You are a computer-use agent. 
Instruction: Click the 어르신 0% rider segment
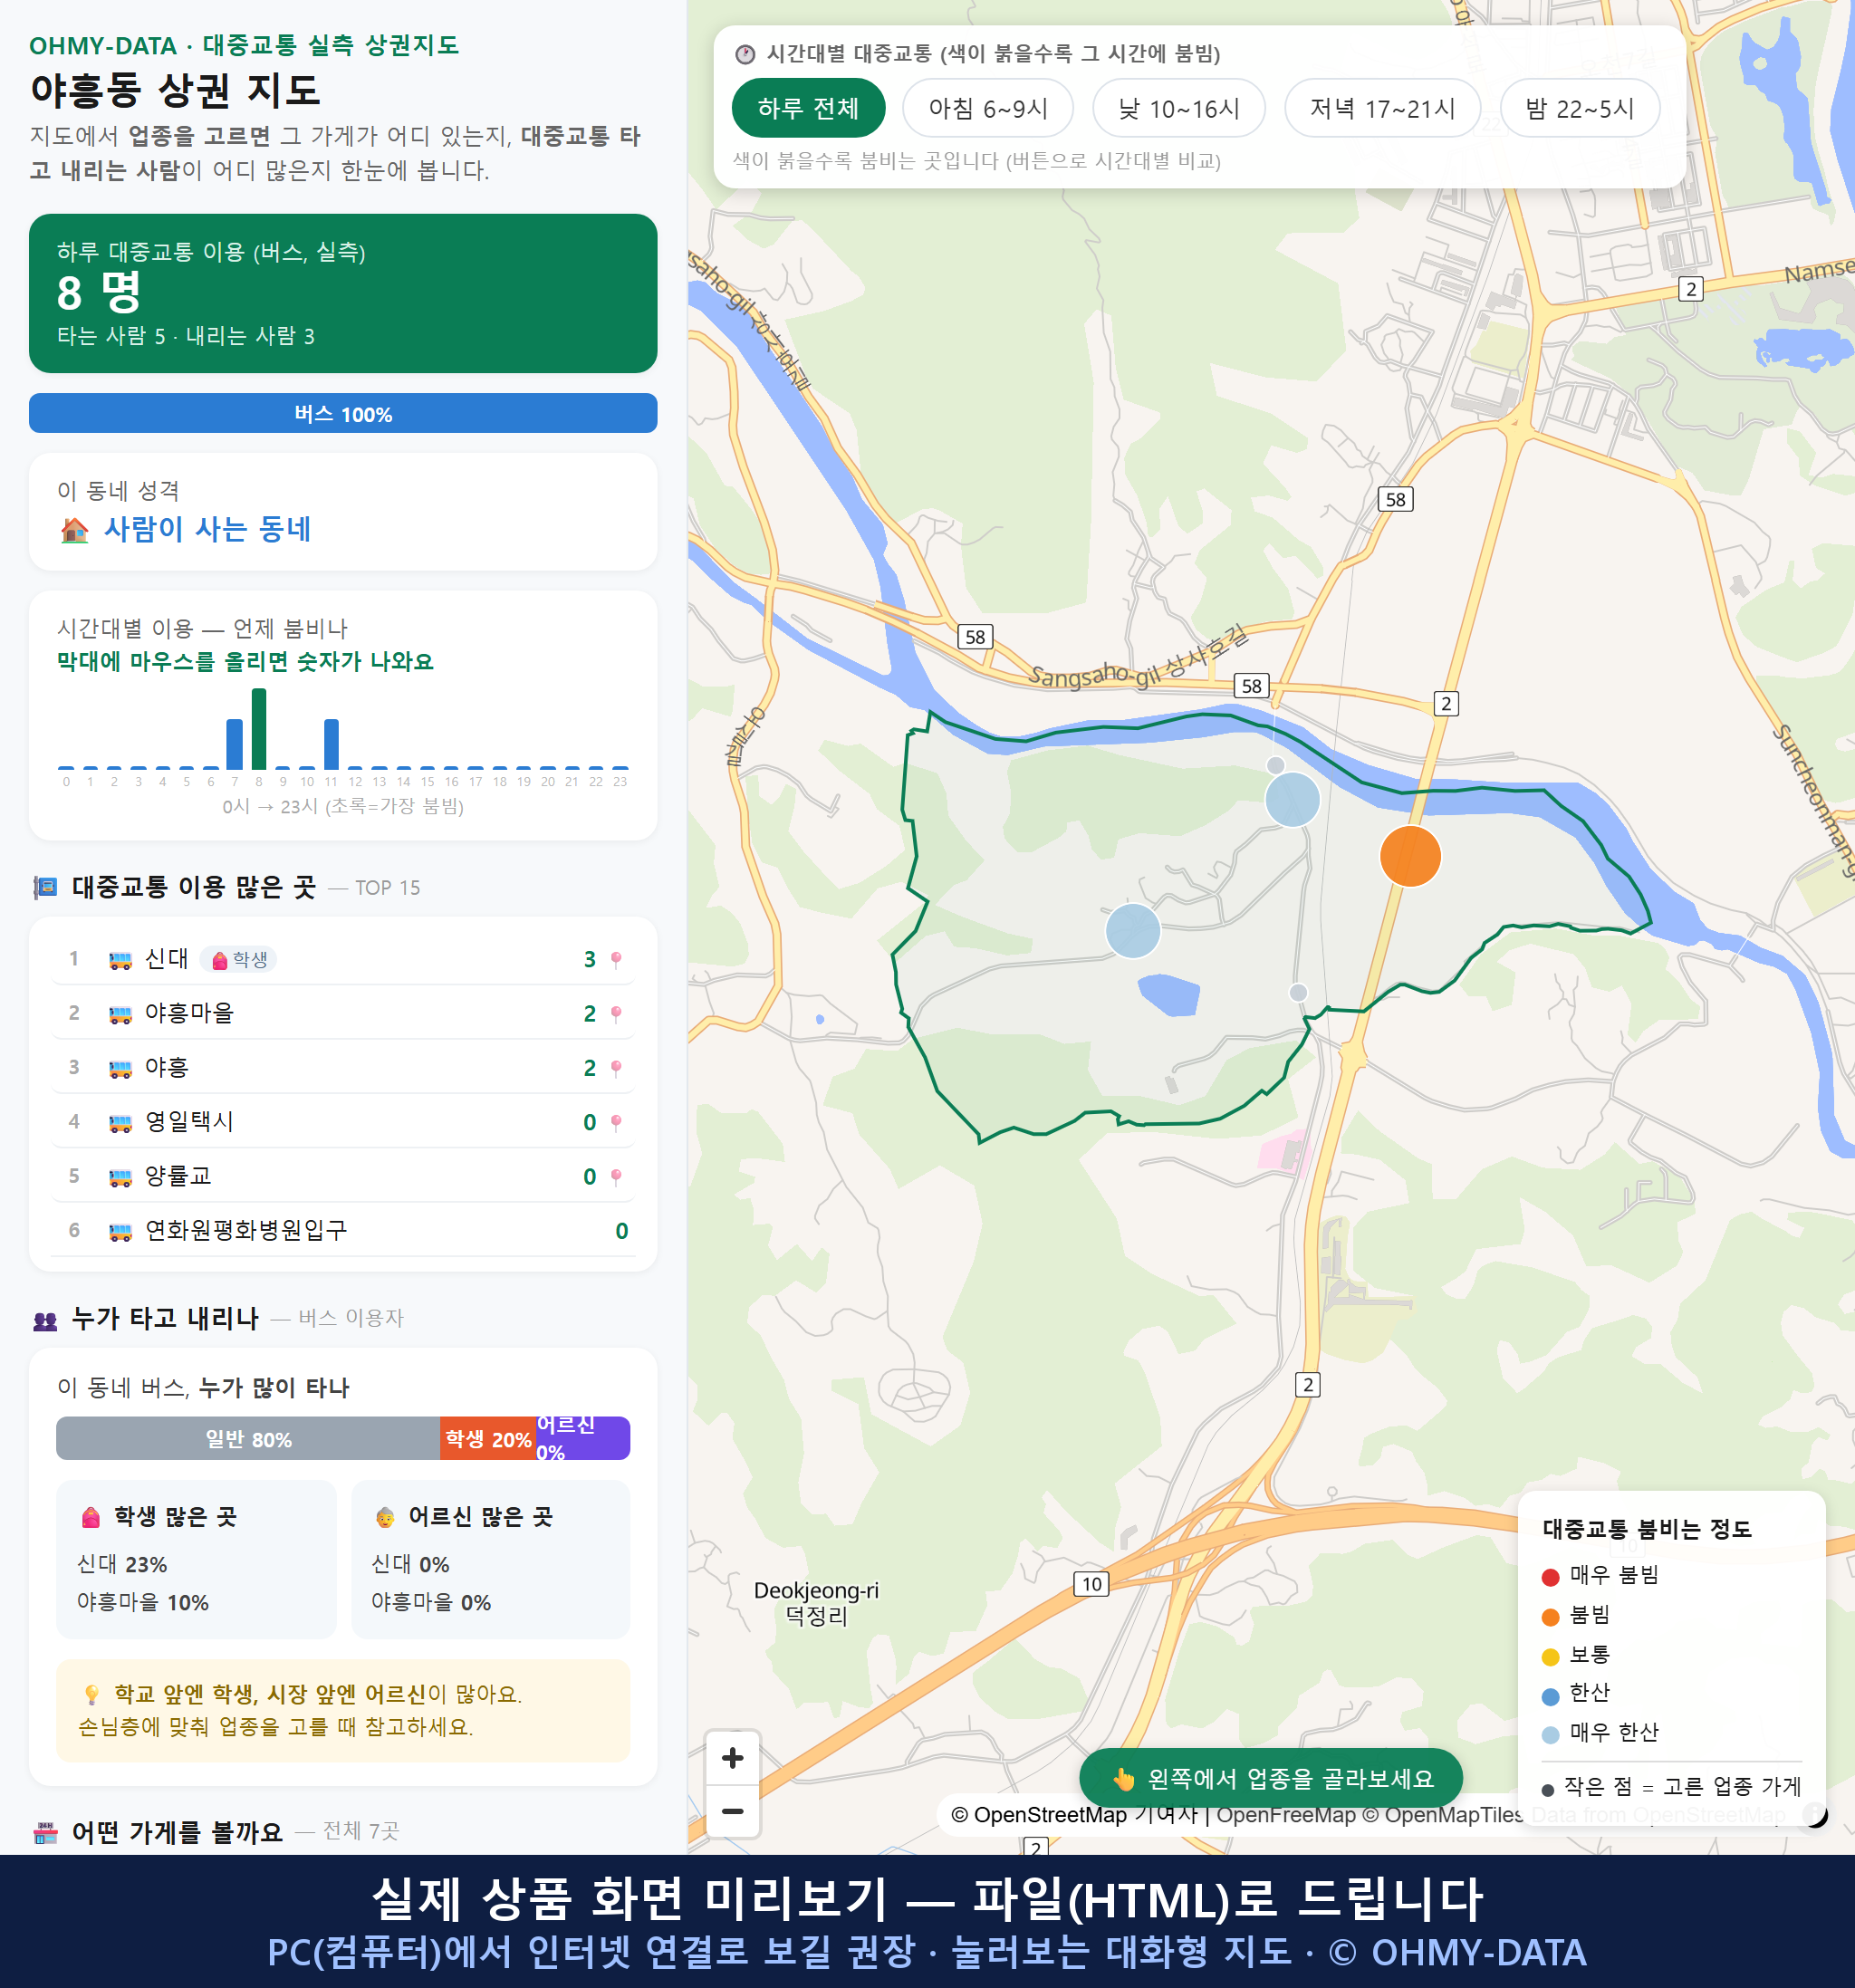[x=583, y=1439]
